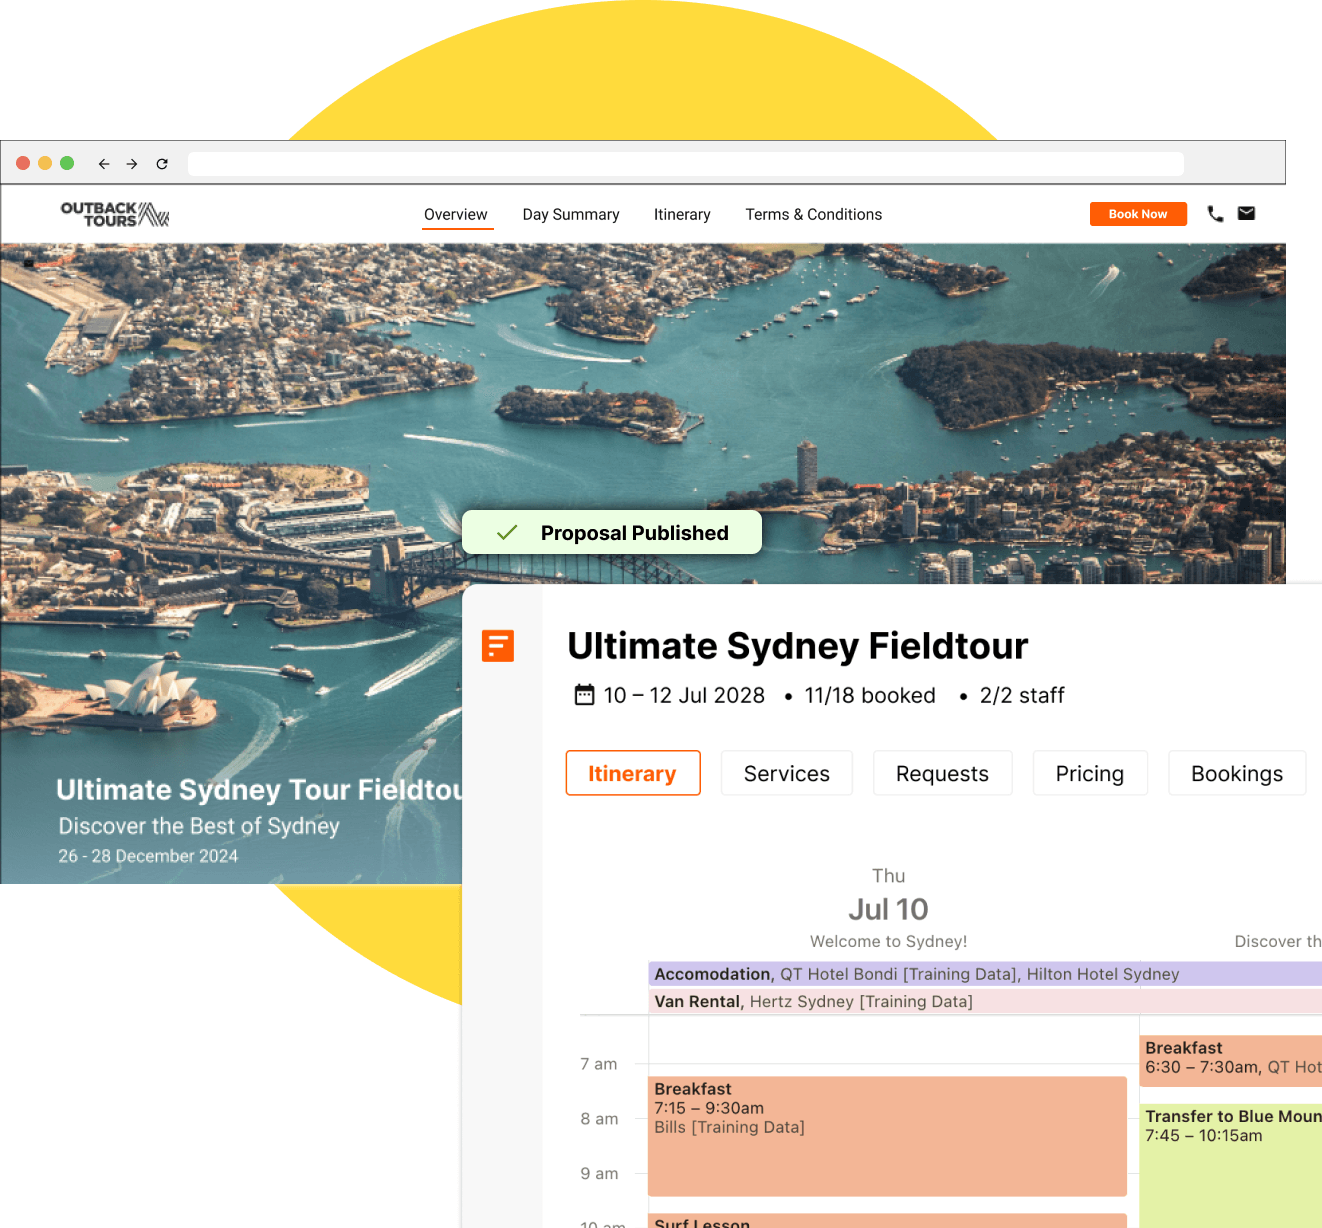Select the orange proposal document icon

point(498,646)
